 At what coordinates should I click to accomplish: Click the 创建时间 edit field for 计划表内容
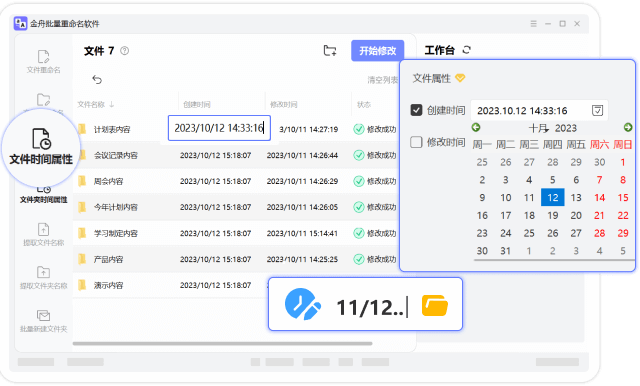click(x=219, y=128)
